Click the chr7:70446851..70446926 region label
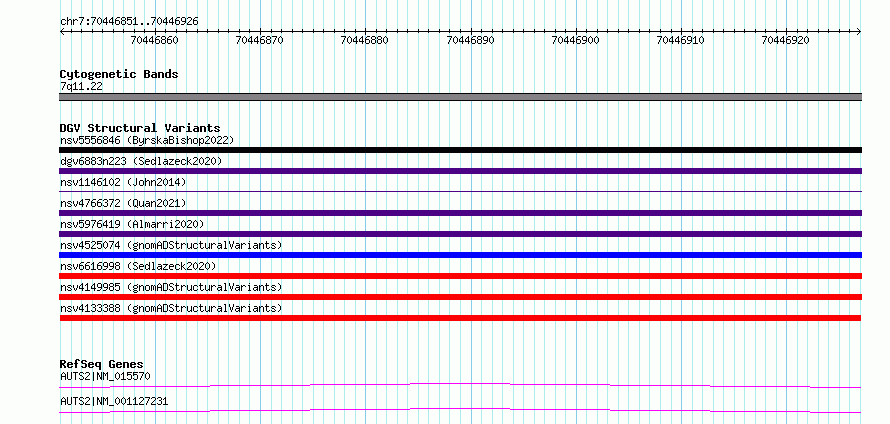Image resolution: width=890 pixels, height=424 pixels. [129, 22]
